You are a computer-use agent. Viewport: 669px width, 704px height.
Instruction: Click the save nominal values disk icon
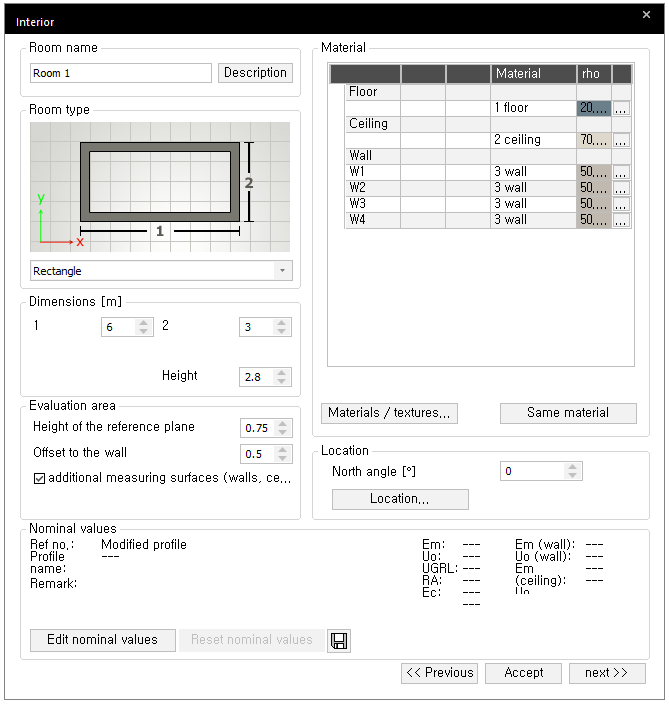pyautogui.click(x=339, y=640)
